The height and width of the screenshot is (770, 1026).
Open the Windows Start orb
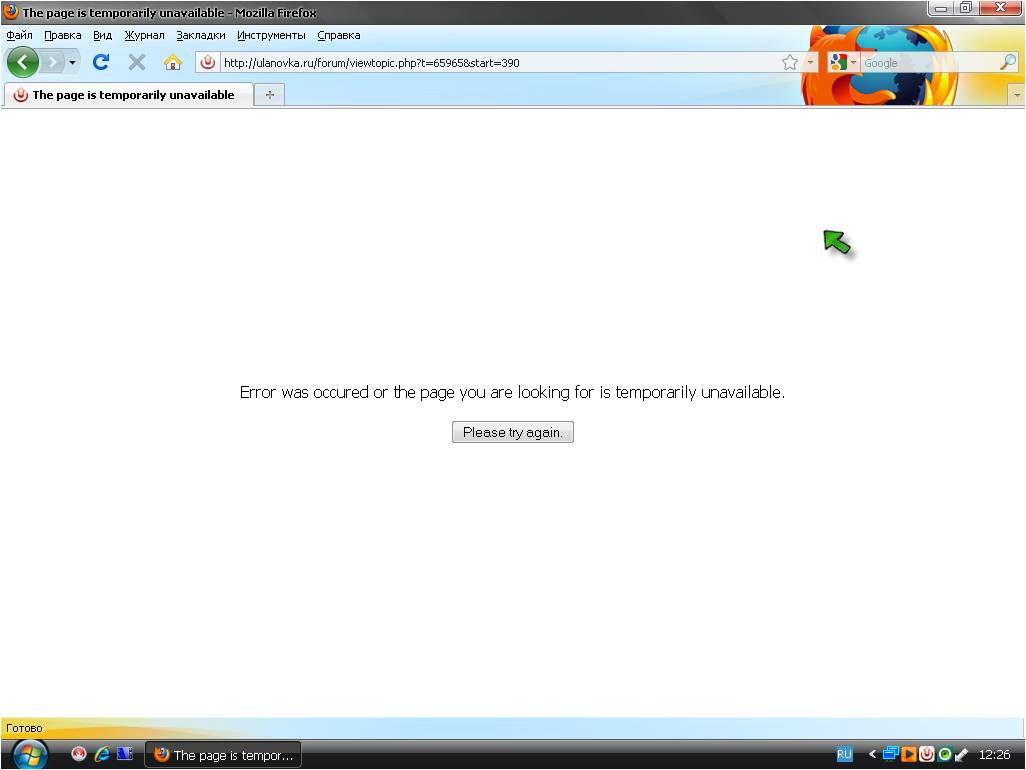click(29, 755)
